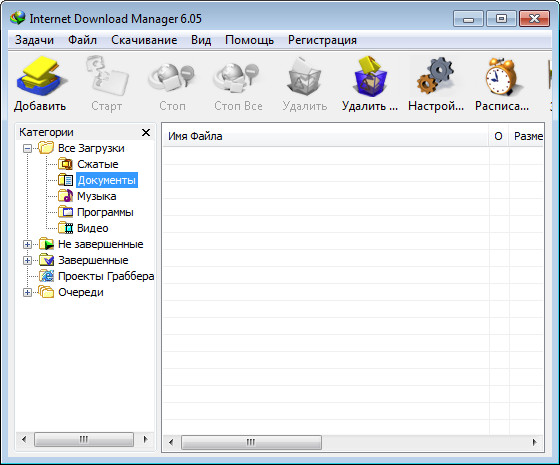
Task: Click the Добавить (Add URL) toolbar icon
Action: click(40, 76)
